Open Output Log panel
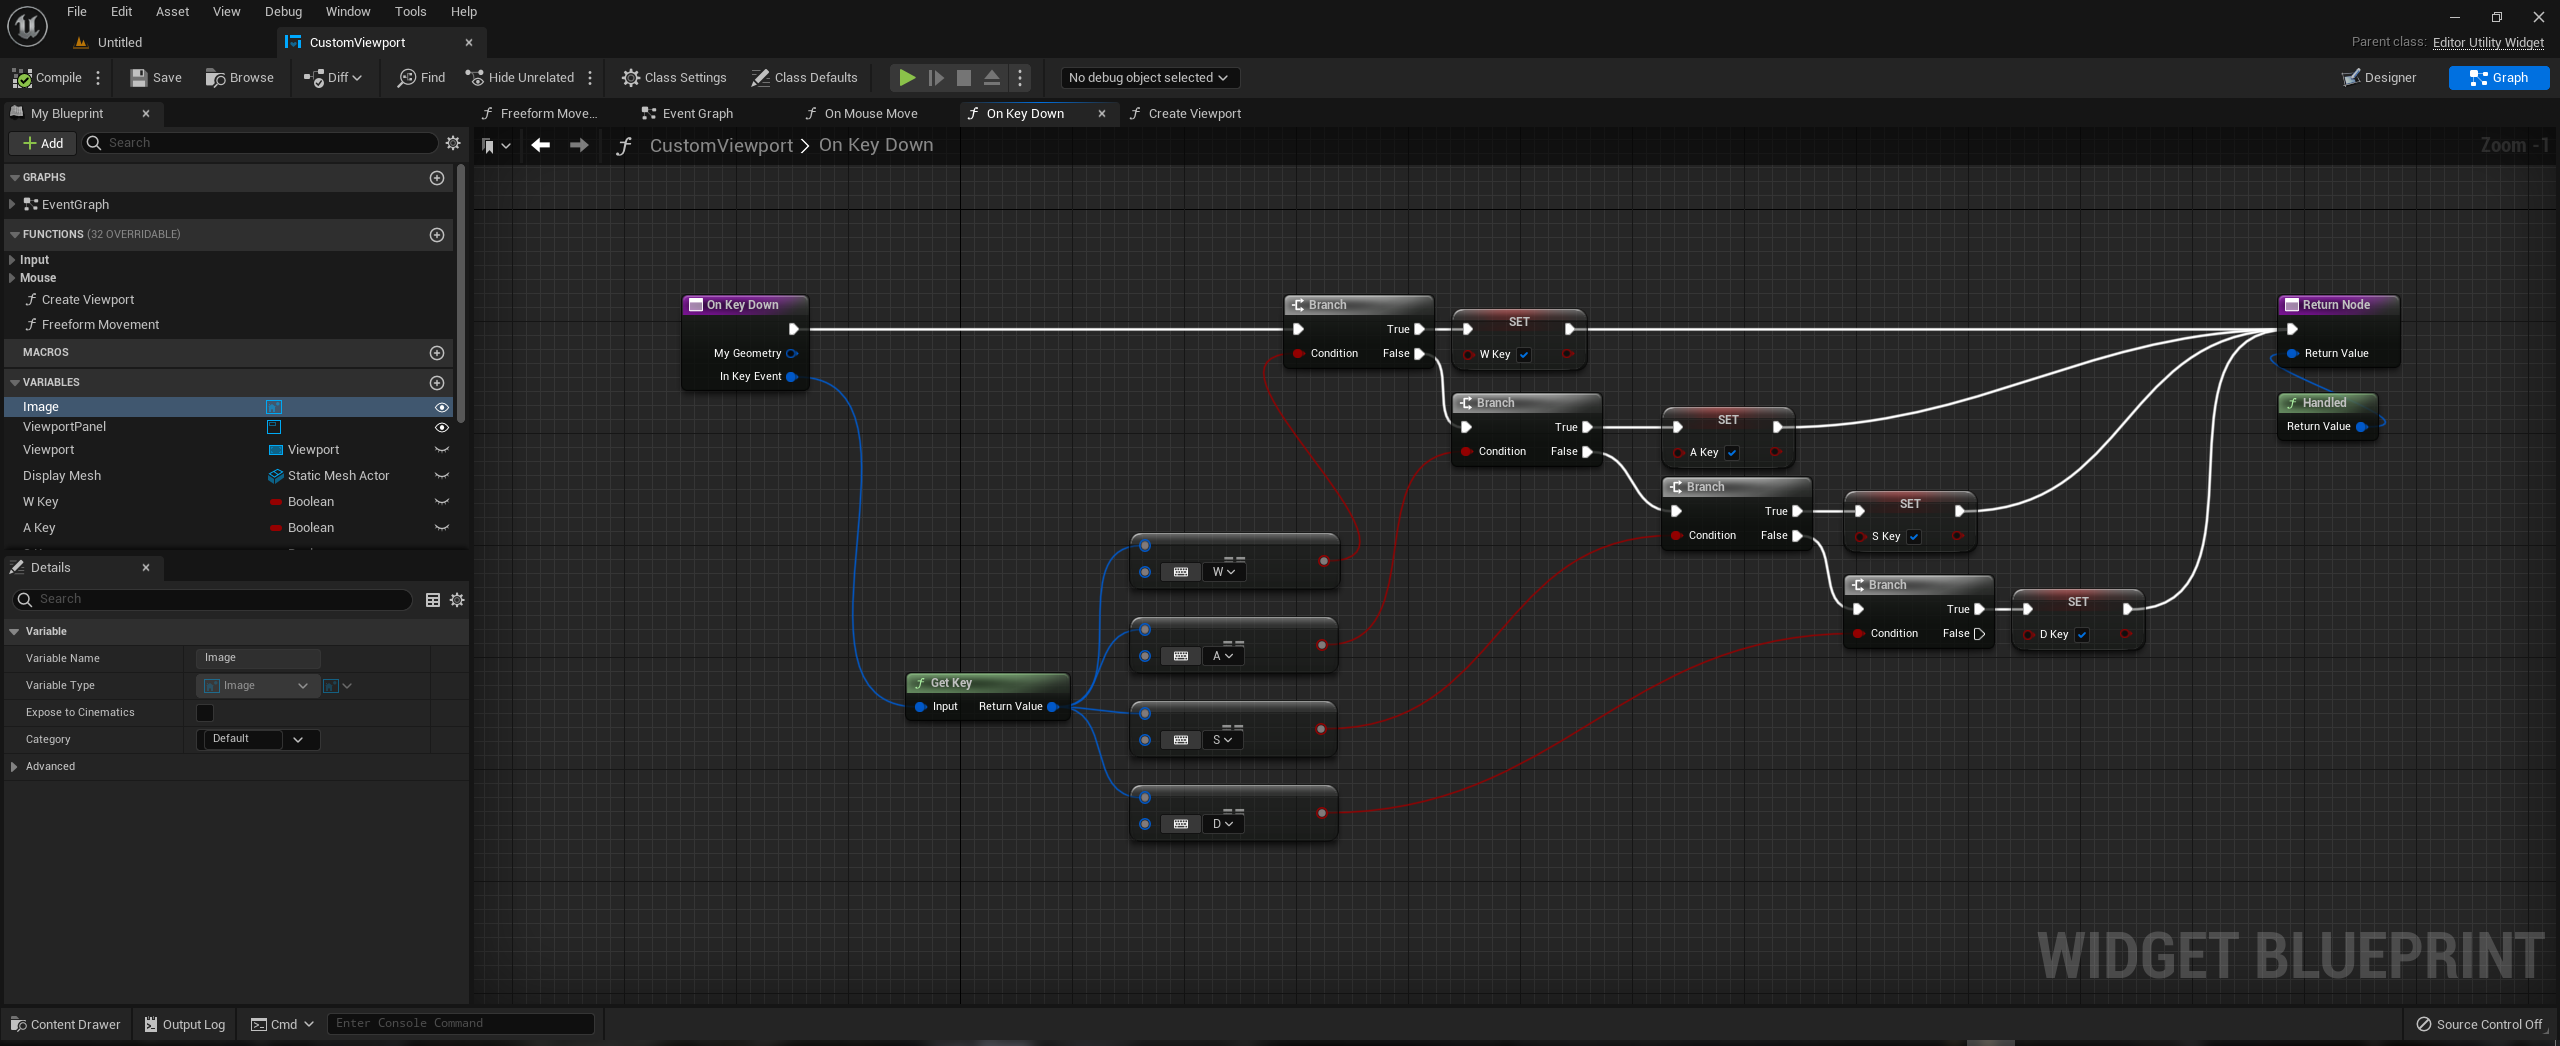Image resolution: width=2560 pixels, height=1046 pixels. (185, 1024)
